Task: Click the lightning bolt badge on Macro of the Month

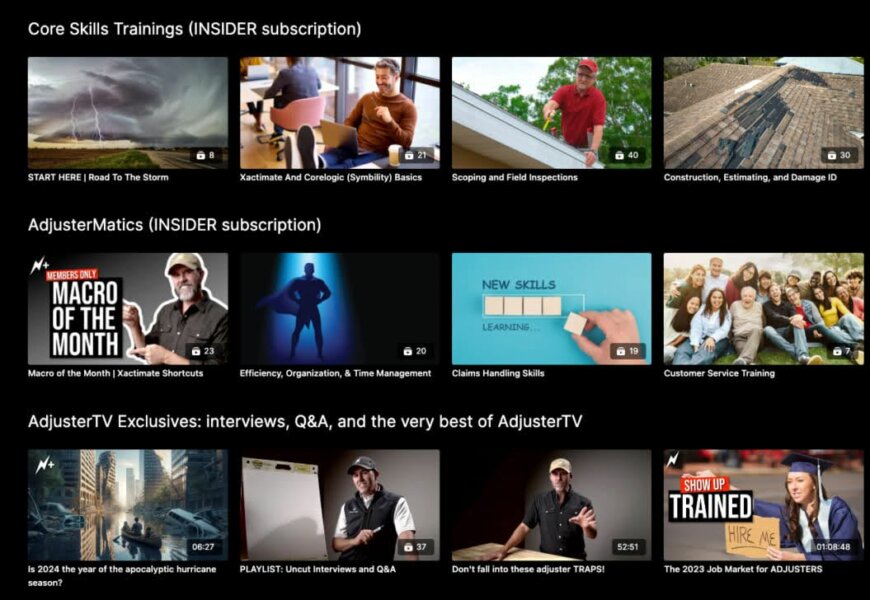Action: pyautogui.click(x=40, y=266)
